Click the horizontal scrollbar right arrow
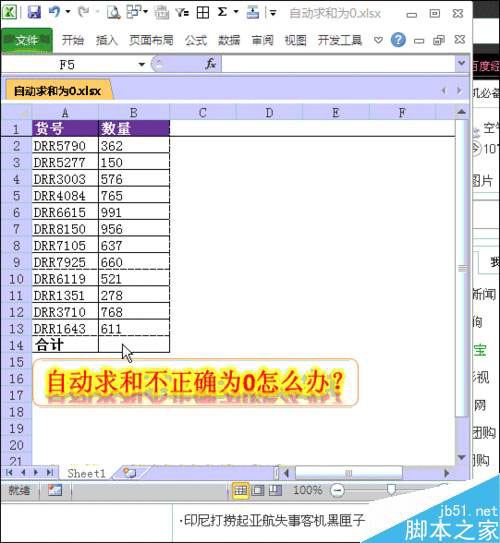 click(446, 473)
